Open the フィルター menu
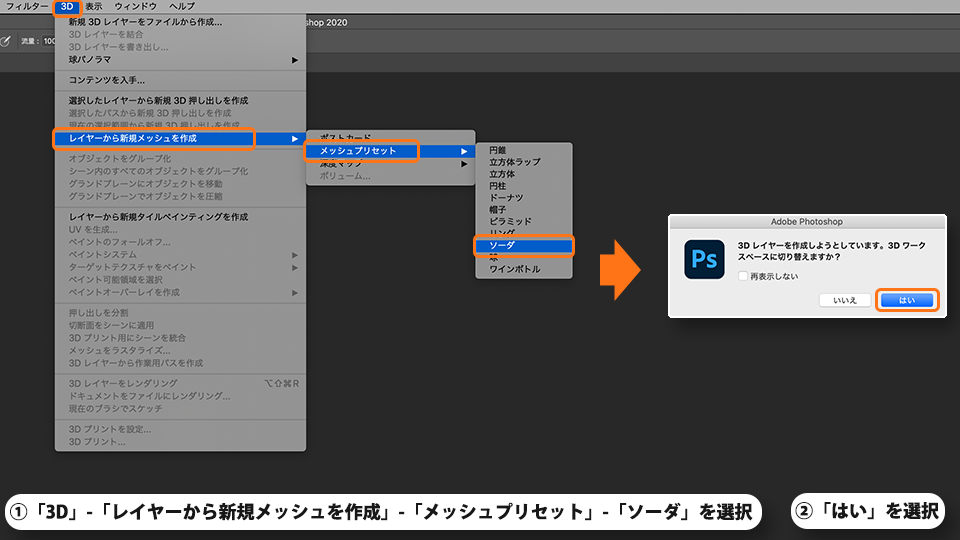960x540 pixels. pos(27,7)
